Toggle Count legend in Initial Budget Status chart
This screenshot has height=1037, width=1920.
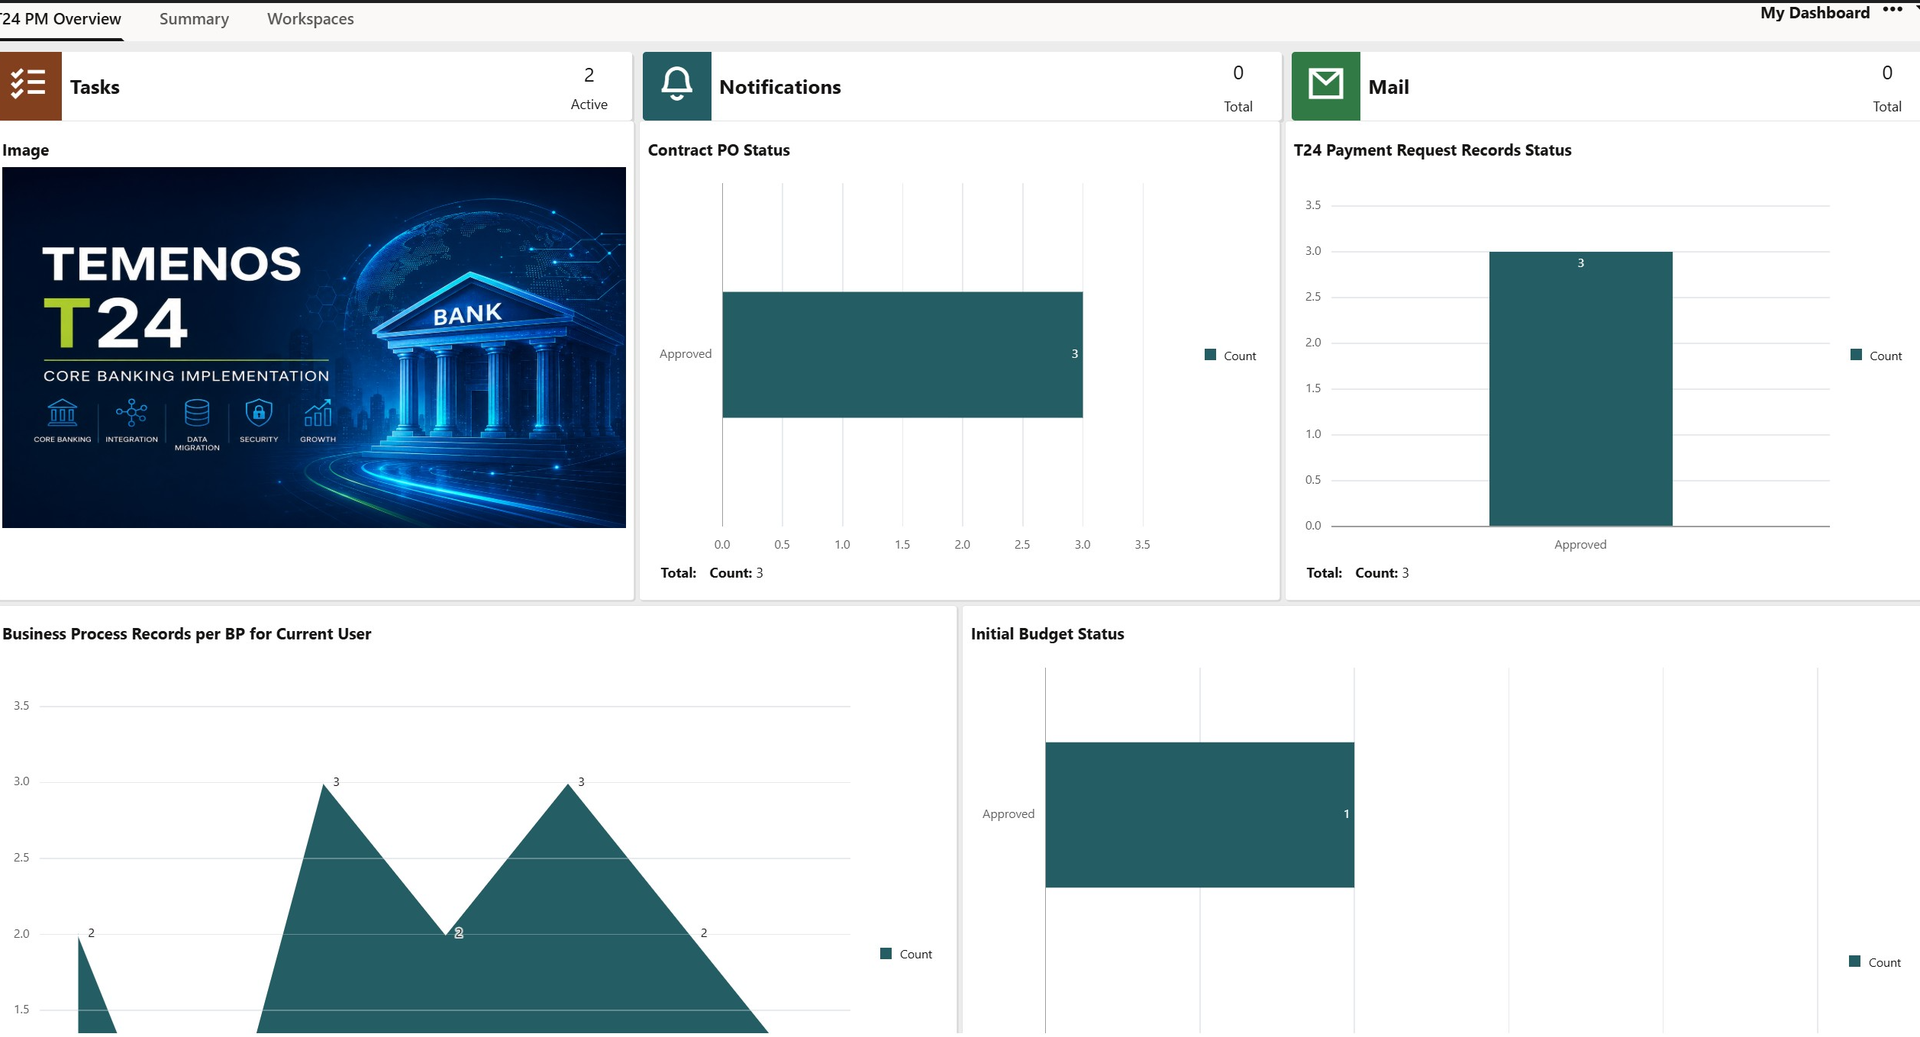(1875, 962)
